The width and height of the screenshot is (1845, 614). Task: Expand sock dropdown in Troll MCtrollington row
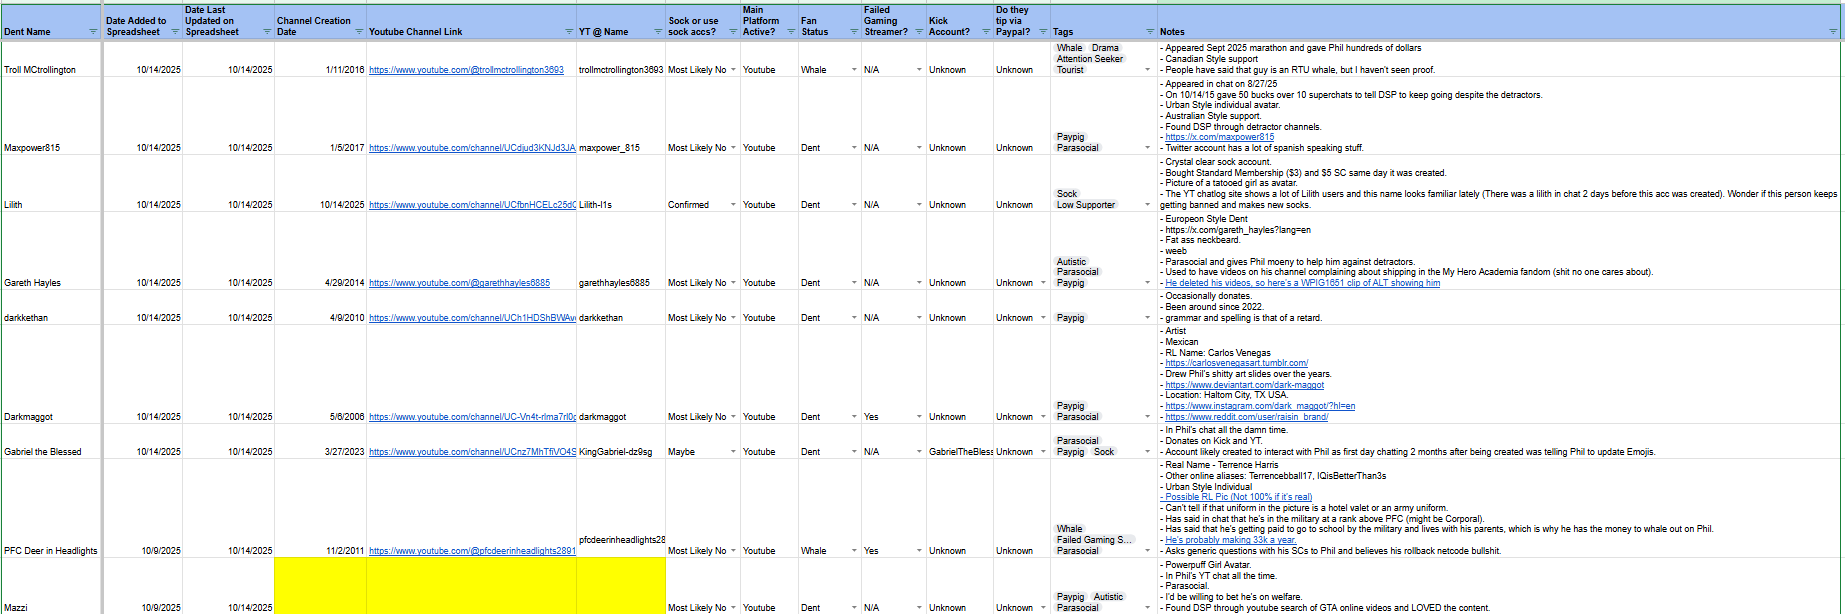(x=733, y=70)
